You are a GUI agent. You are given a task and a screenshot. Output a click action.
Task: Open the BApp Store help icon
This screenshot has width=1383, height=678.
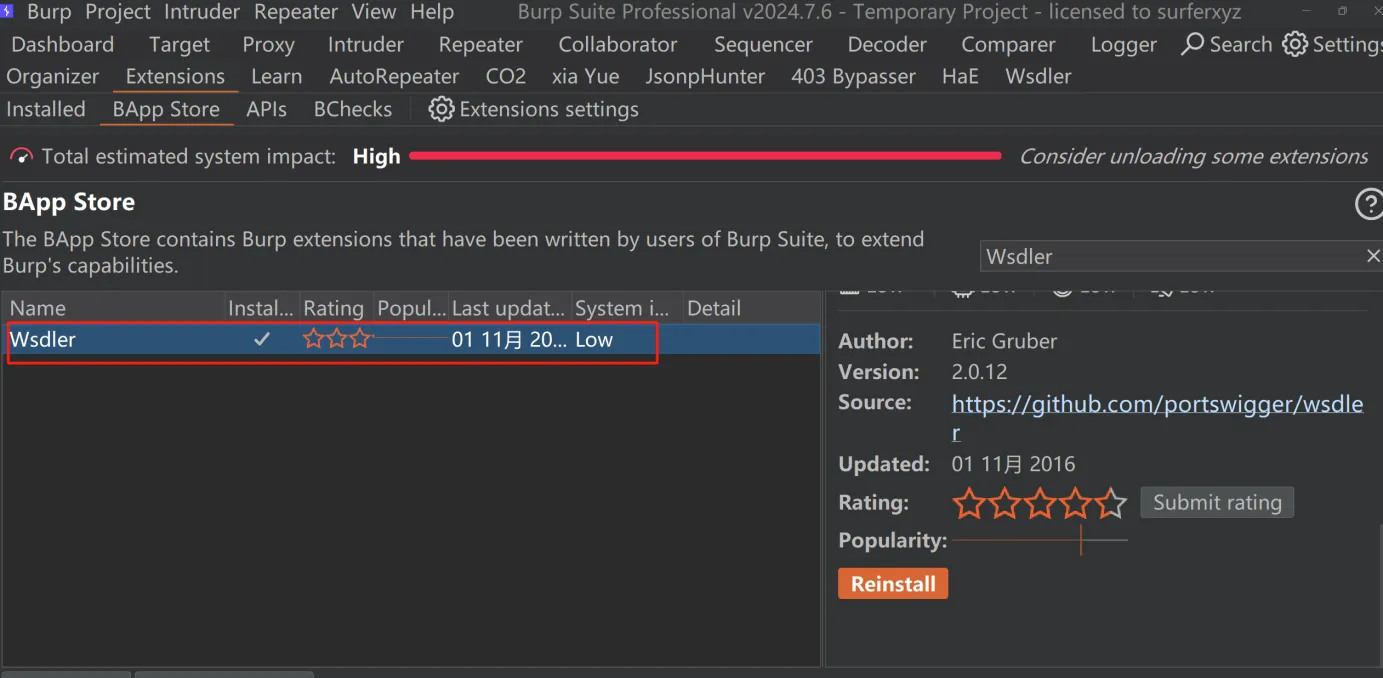point(1368,205)
